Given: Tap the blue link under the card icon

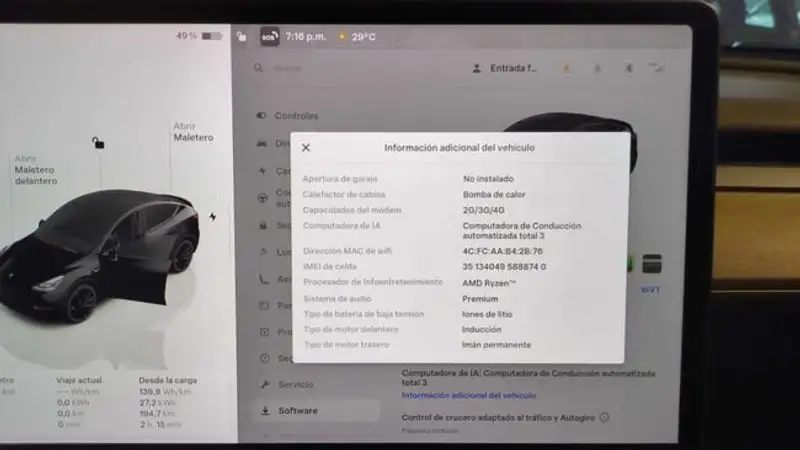Looking at the screenshot, I should click(x=651, y=290).
